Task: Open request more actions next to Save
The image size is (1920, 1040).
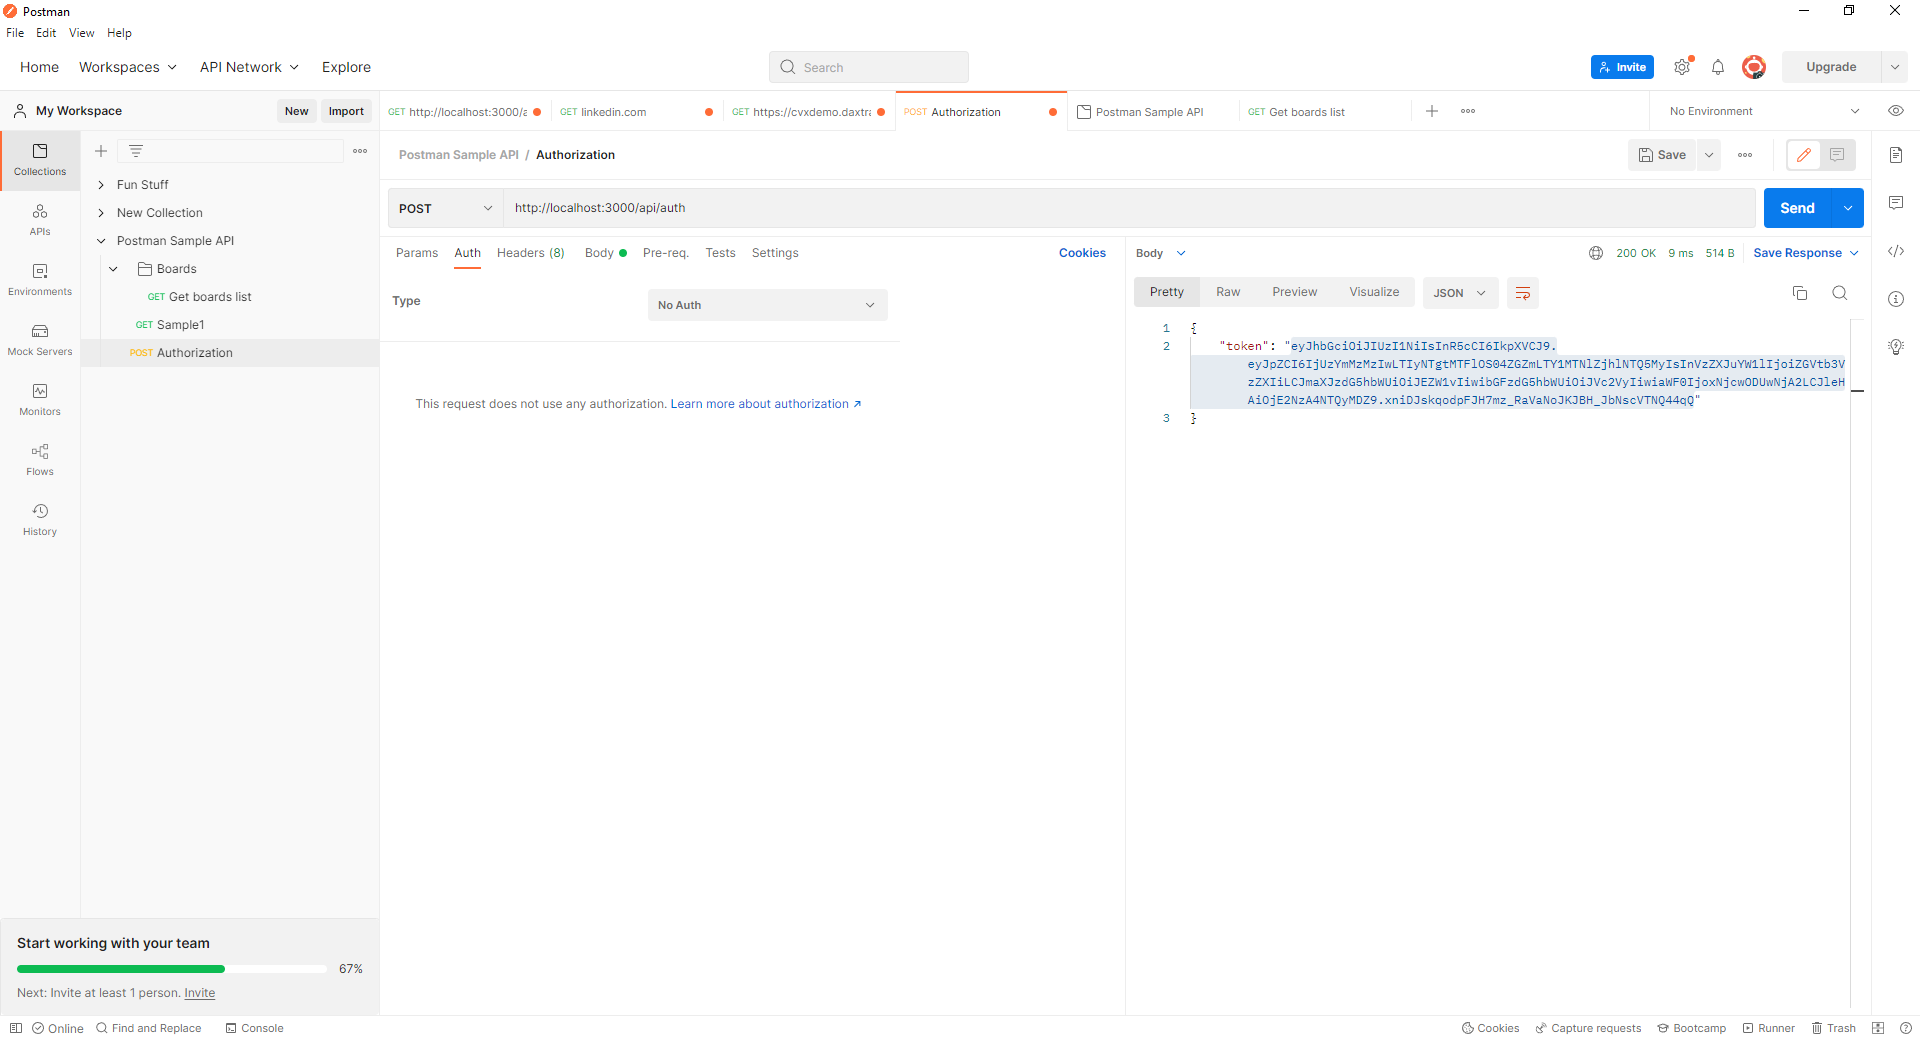Action: (1745, 155)
